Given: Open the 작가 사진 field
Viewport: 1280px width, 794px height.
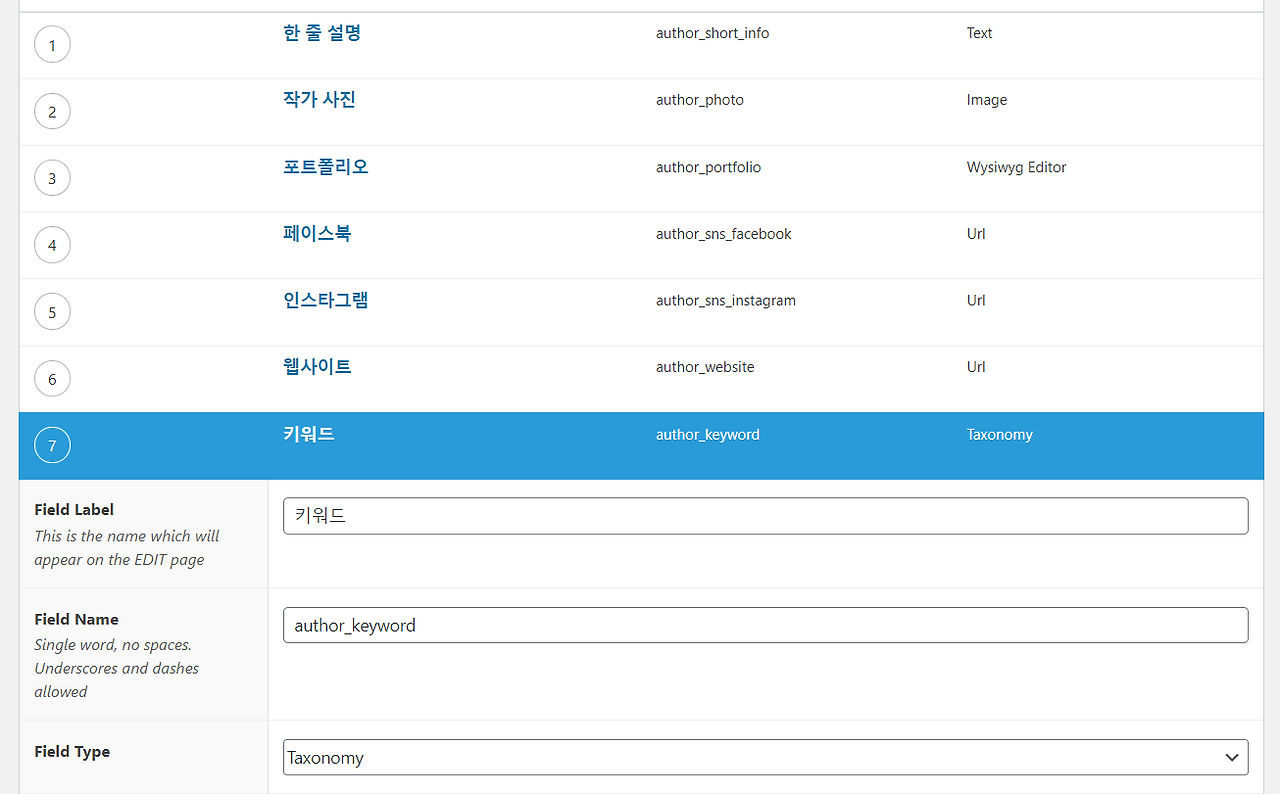Looking at the screenshot, I should click(x=319, y=100).
